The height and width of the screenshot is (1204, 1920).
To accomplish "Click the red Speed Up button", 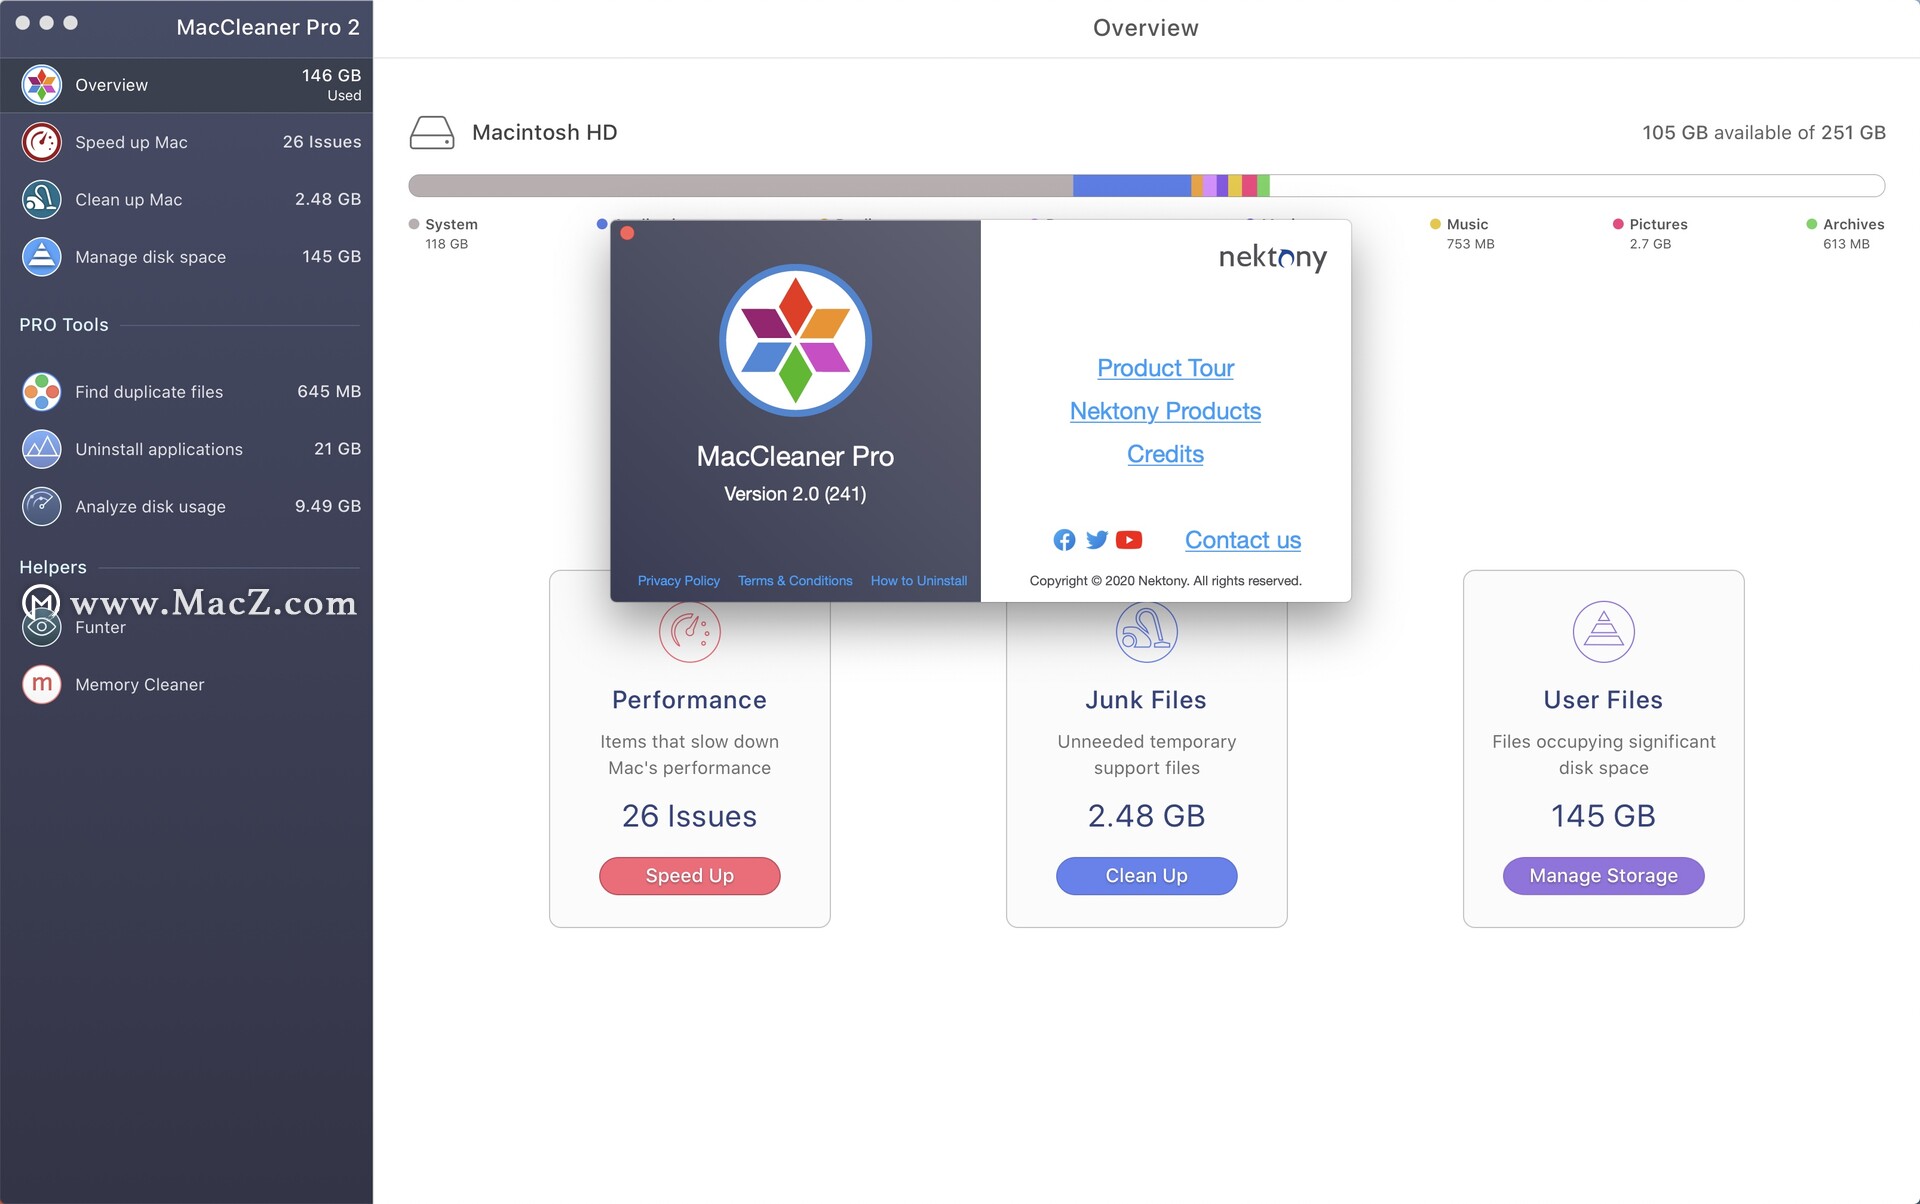I will [689, 876].
